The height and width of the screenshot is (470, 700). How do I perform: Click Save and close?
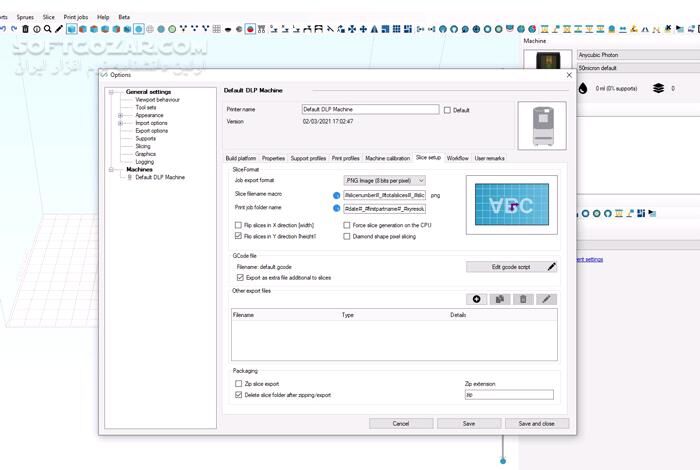537,423
